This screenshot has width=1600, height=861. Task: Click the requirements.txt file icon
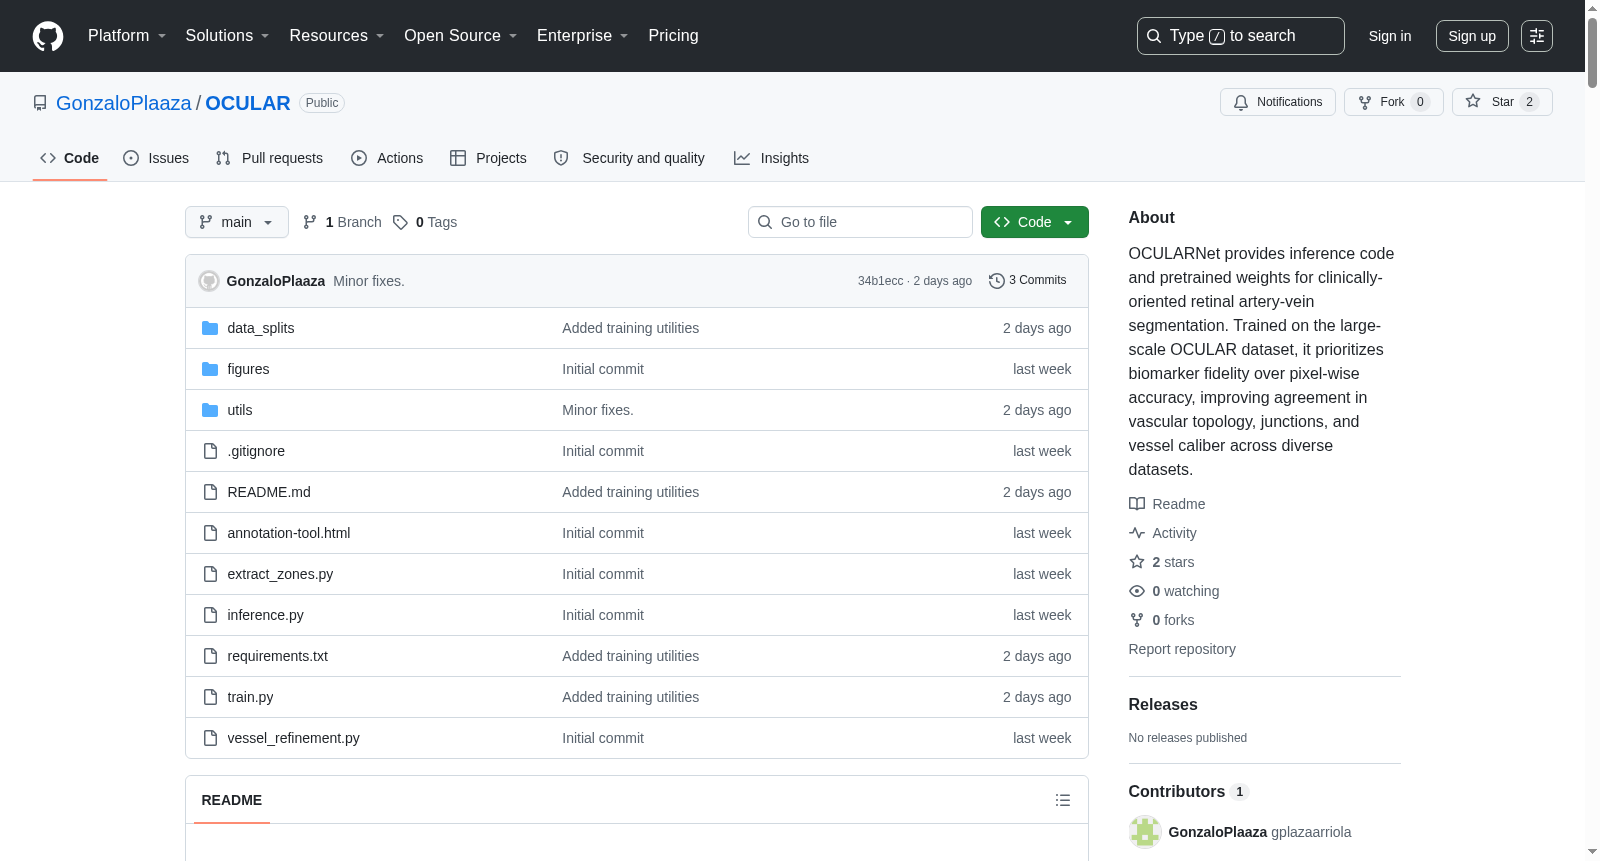click(210, 656)
